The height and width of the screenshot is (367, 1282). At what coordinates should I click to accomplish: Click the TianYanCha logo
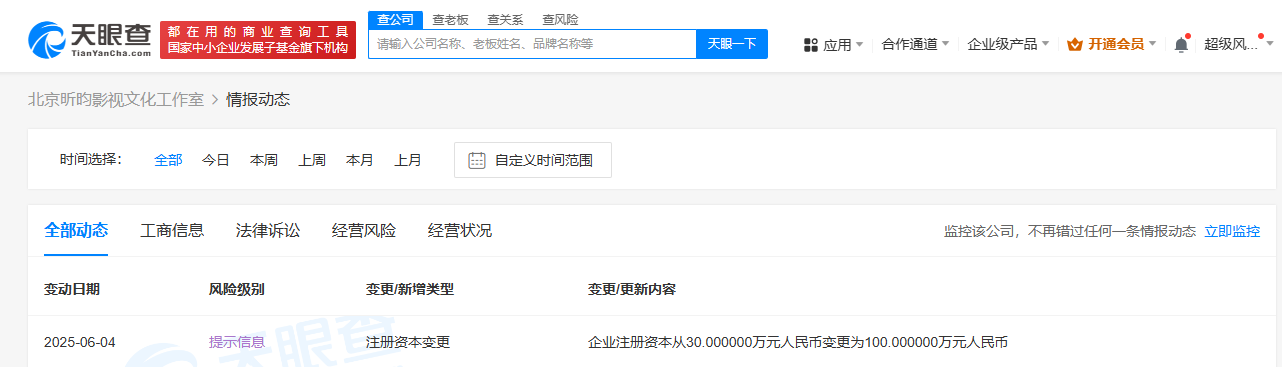tap(89, 39)
